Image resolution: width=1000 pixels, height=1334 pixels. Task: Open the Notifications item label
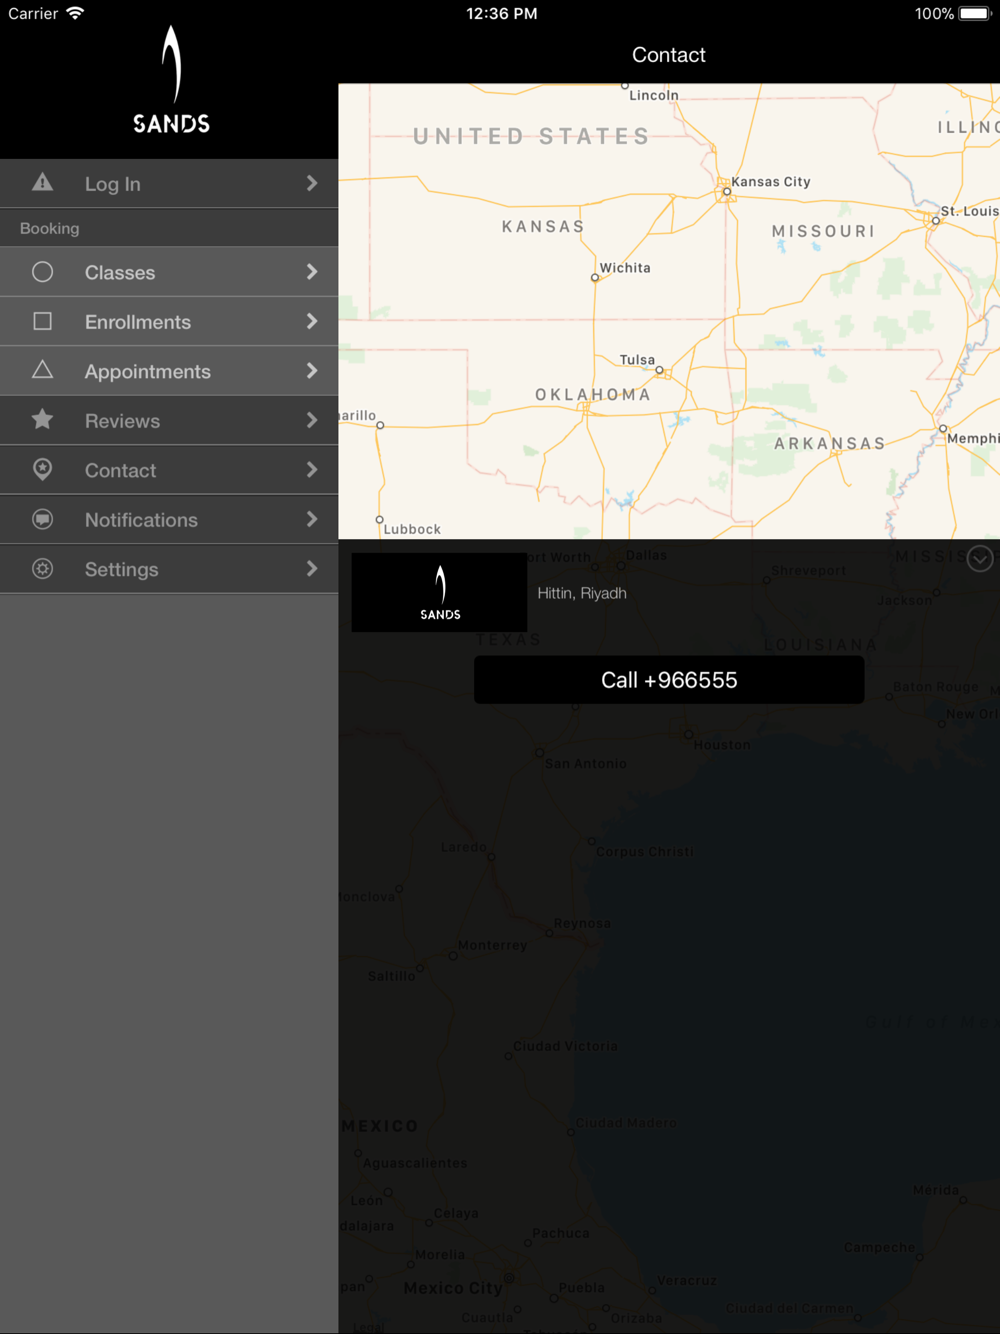coord(141,520)
